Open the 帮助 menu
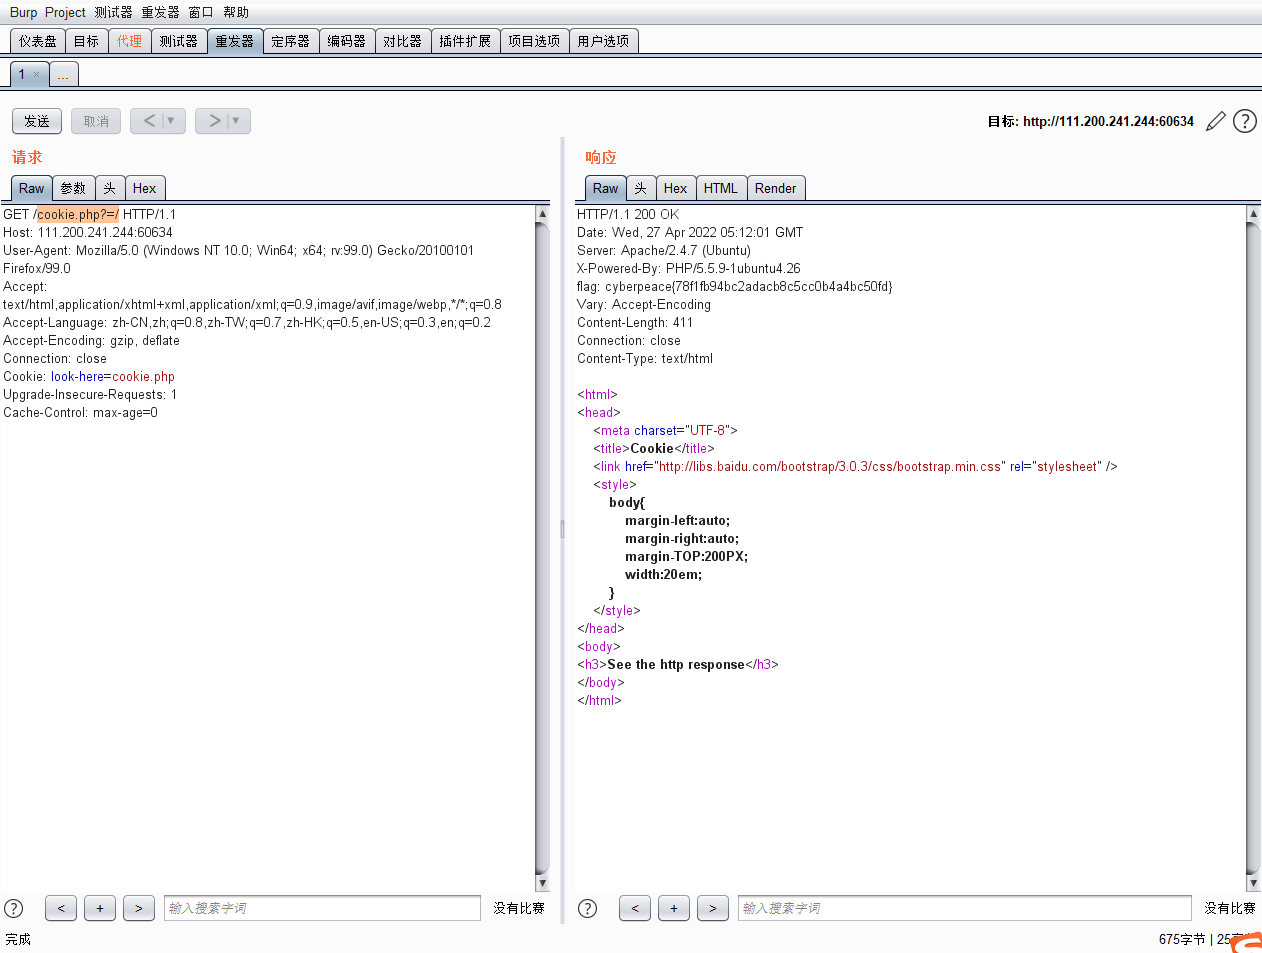 click(x=236, y=12)
